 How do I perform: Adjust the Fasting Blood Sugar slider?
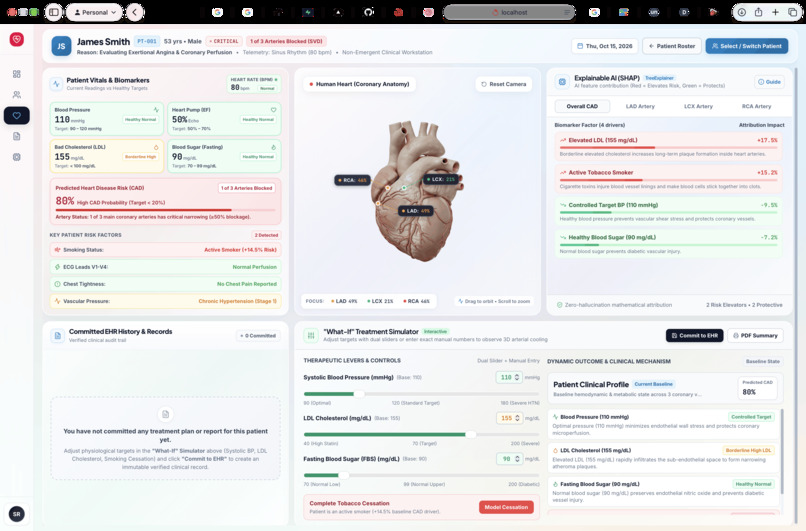point(422,475)
